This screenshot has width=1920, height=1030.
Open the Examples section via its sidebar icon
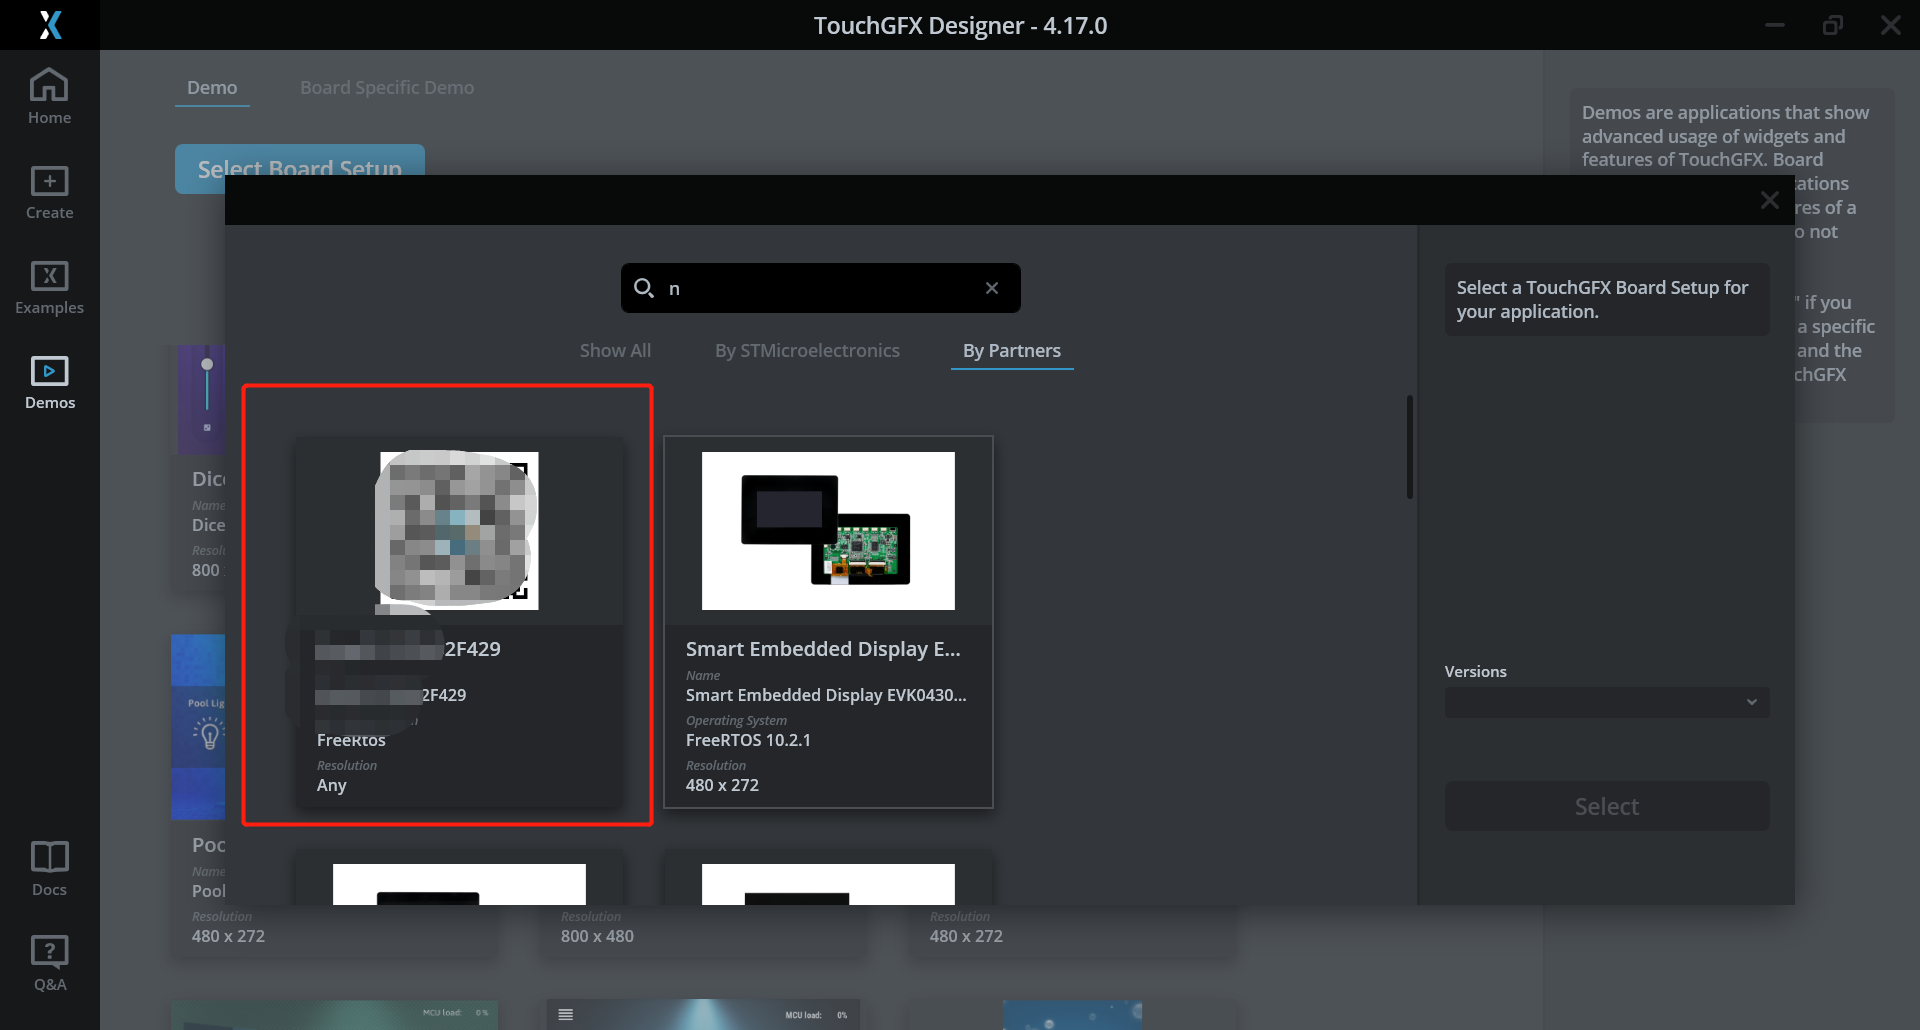point(49,287)
